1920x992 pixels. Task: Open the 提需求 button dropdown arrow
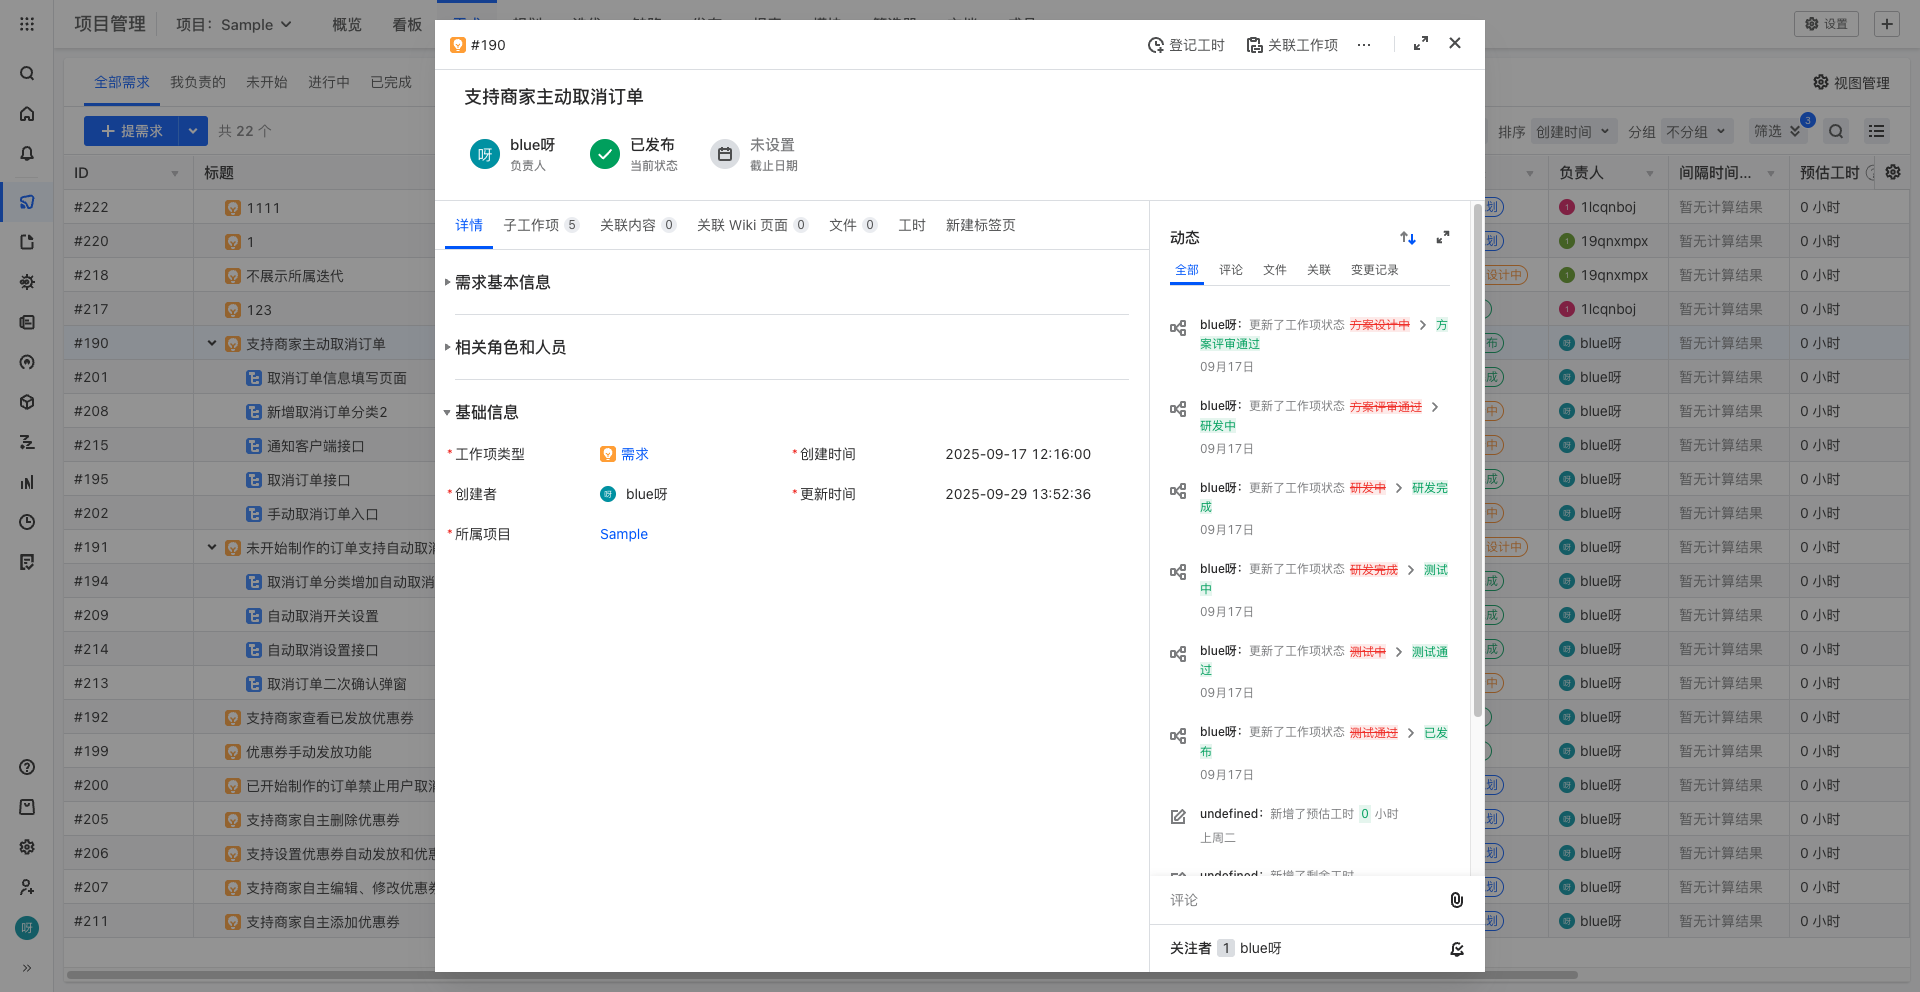193,131
